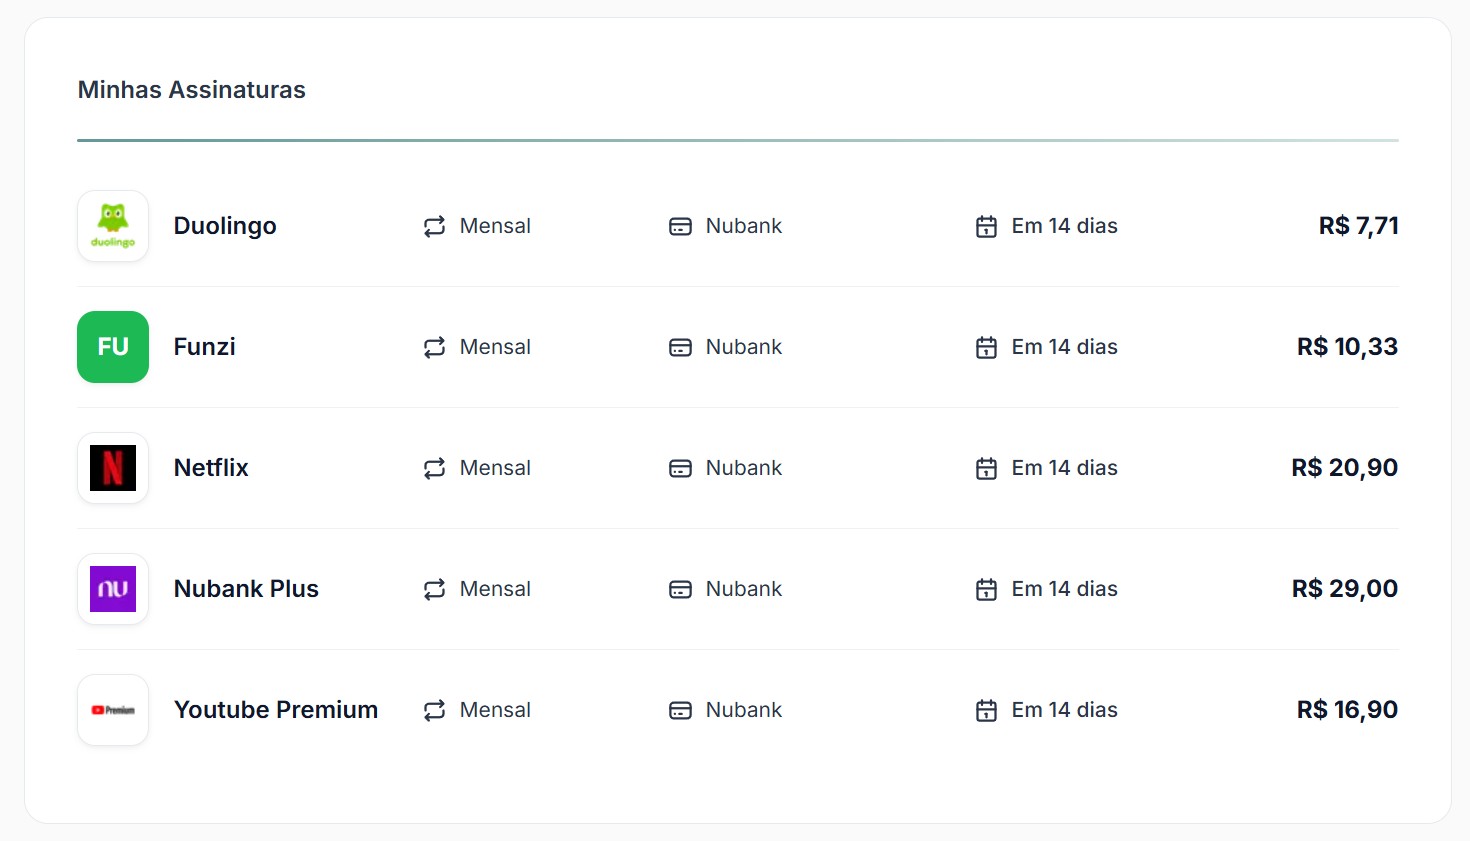Click the Youtube Premium logo icon

click(113, 710)
